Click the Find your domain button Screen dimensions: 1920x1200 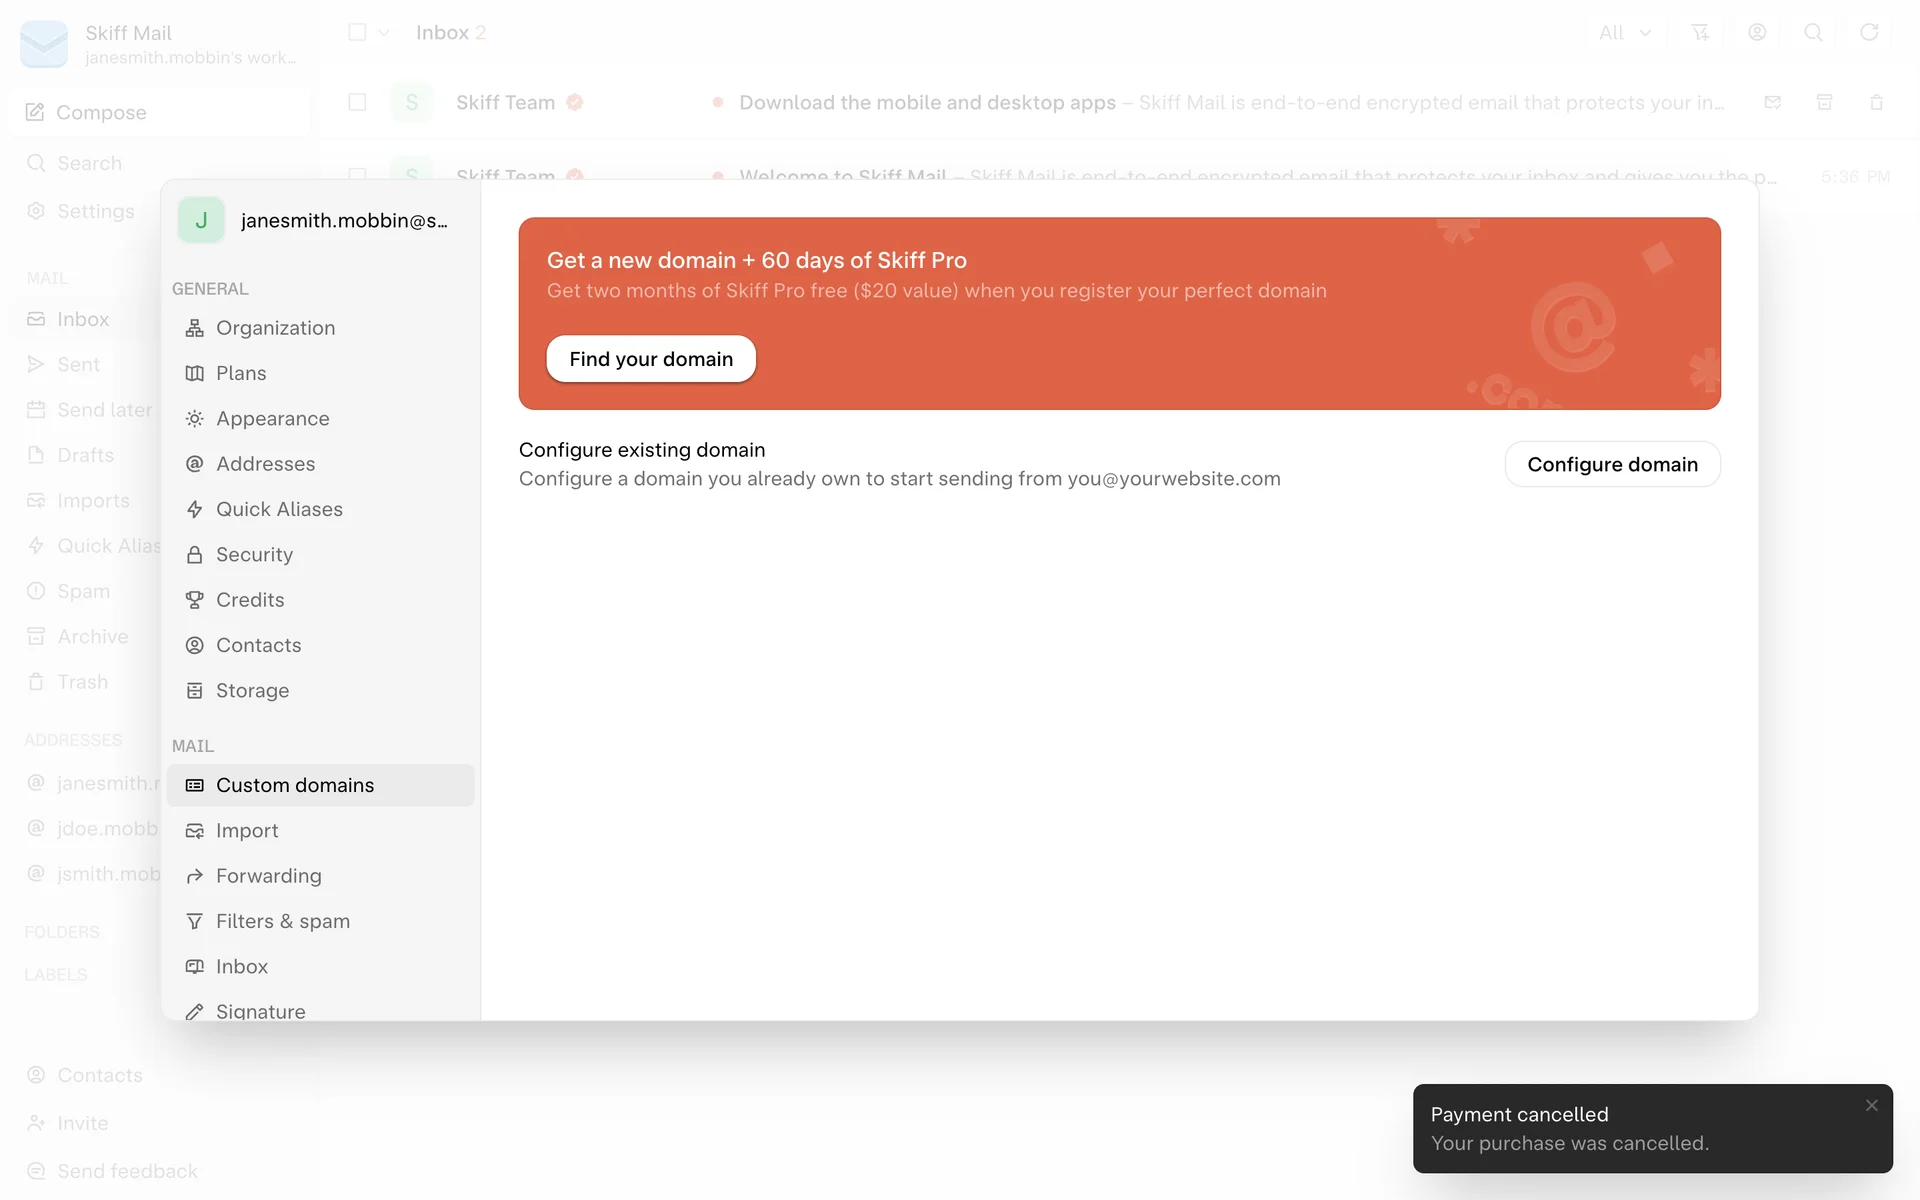[x=651, y=359]
